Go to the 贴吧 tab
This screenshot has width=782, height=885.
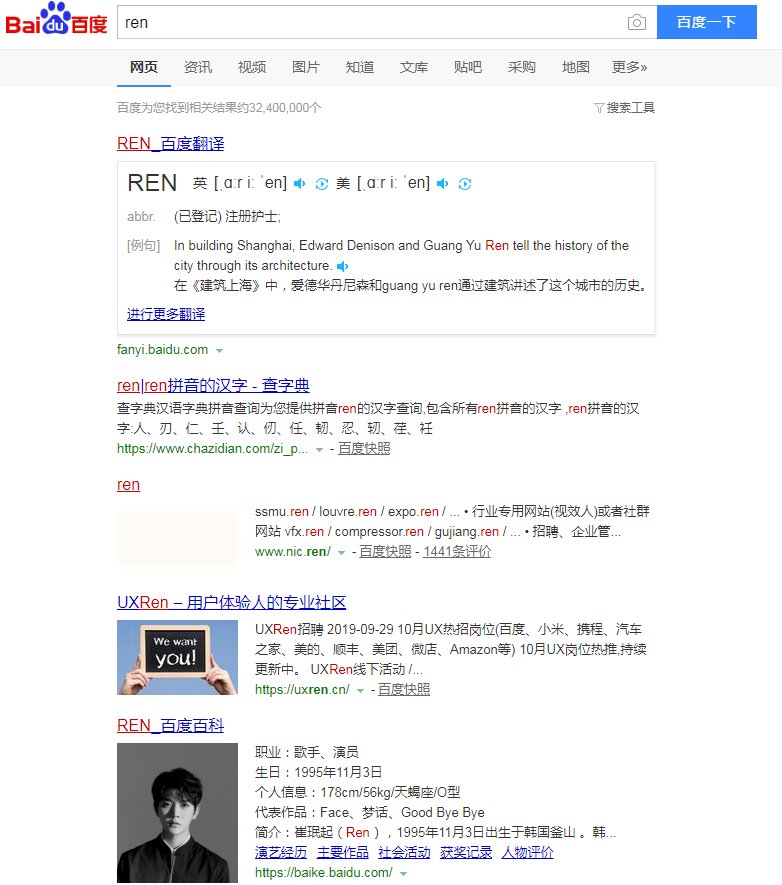(x=468, y=67)
